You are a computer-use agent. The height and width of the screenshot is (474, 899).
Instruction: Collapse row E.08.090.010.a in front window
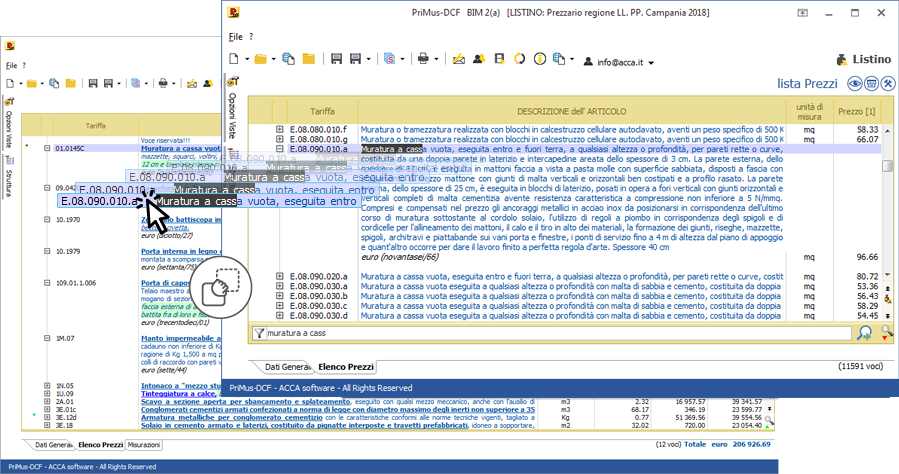(279, 149)
